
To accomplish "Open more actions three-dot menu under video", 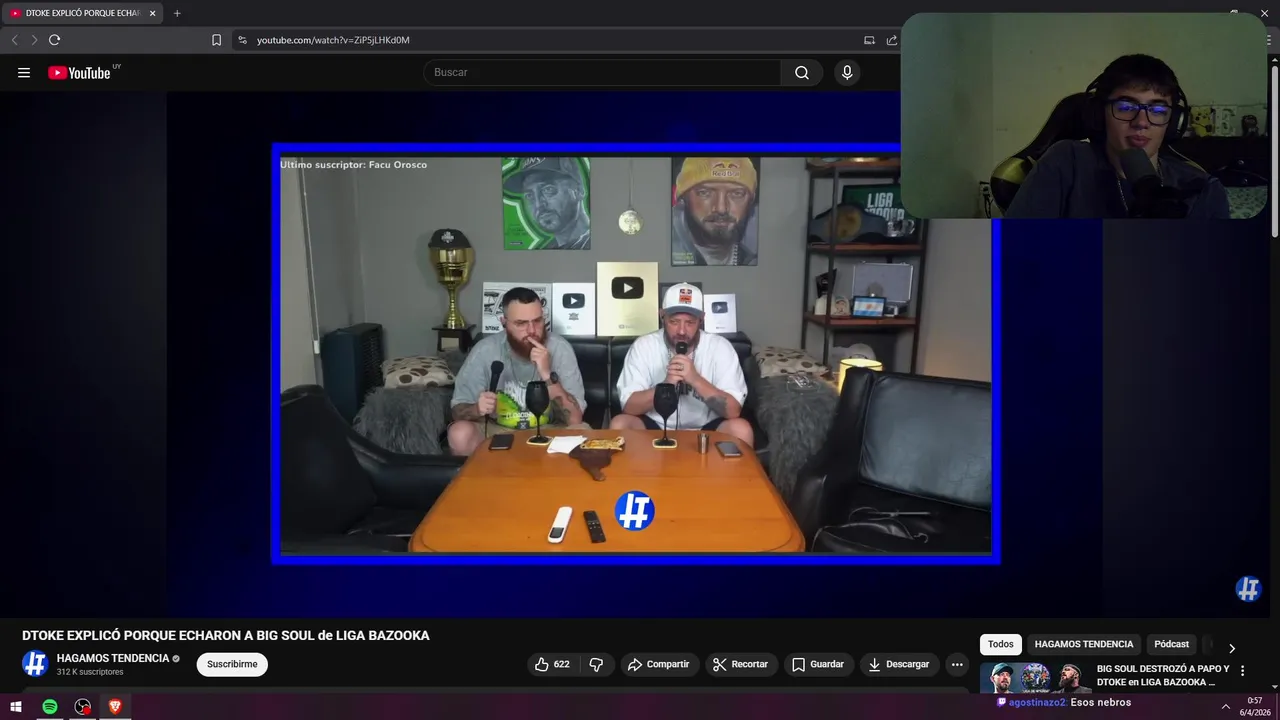I will (x=957, y=664).
